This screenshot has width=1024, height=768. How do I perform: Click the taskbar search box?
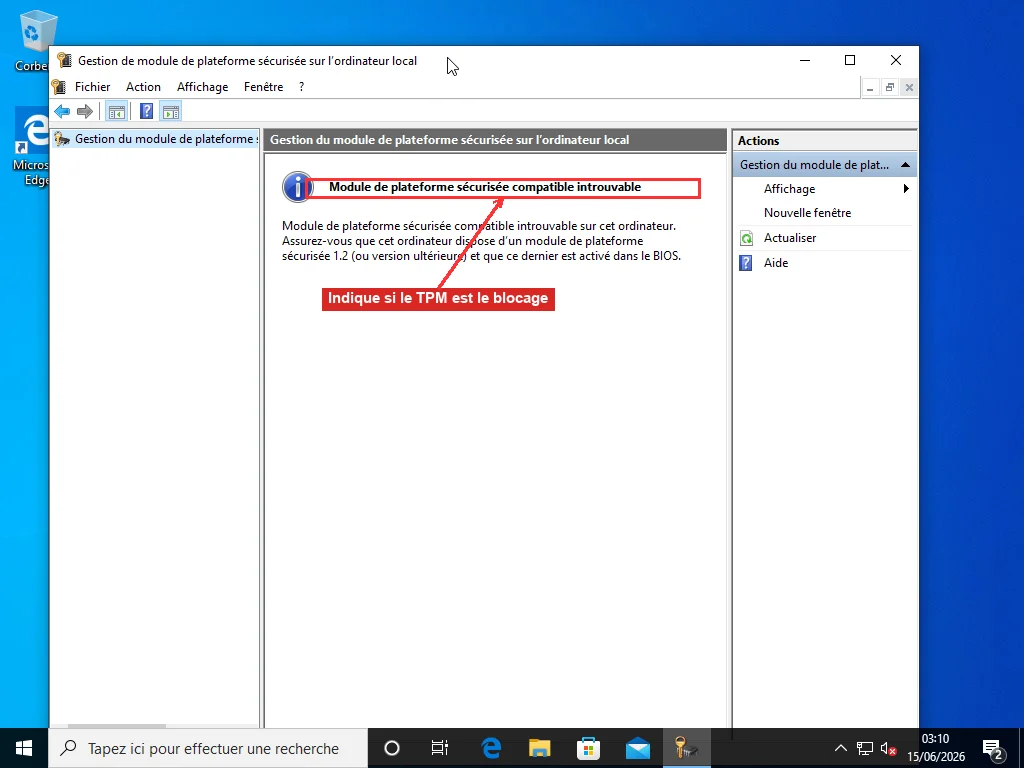click(208, 748)
